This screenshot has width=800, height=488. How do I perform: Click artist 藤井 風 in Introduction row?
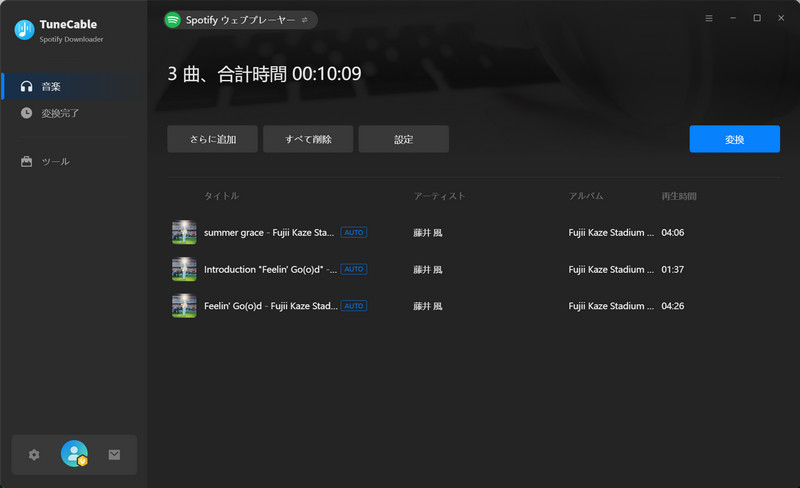point(428,270)
